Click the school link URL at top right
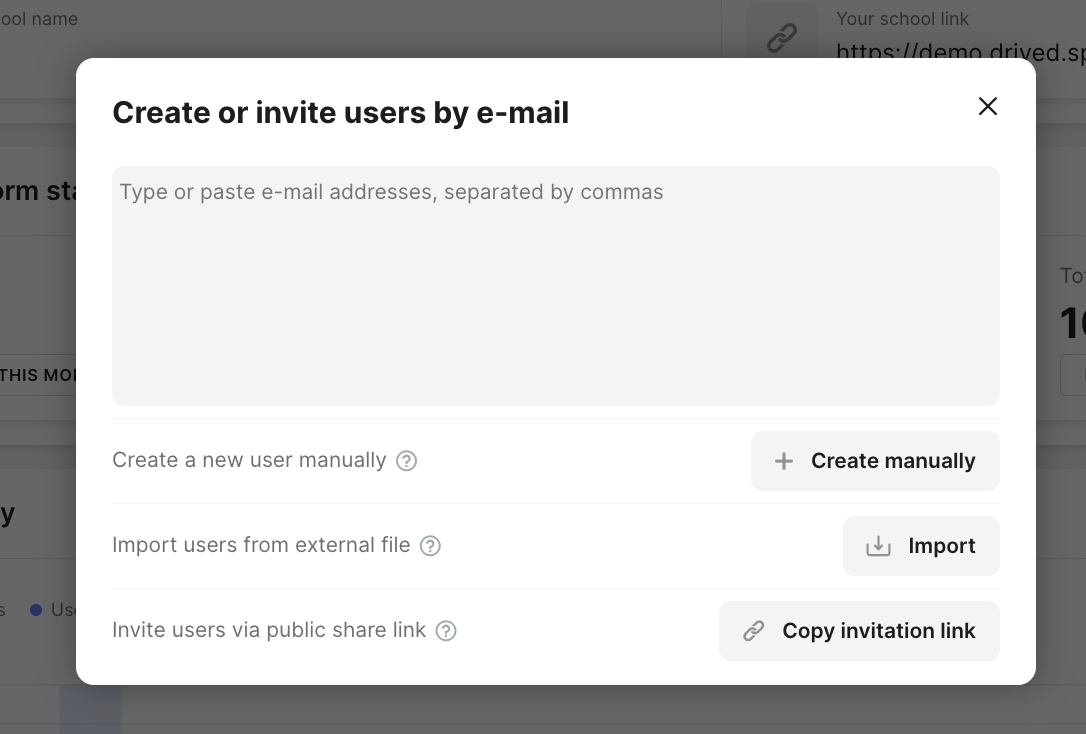This screenshot has width=1086, height=734. coord(960,52)
